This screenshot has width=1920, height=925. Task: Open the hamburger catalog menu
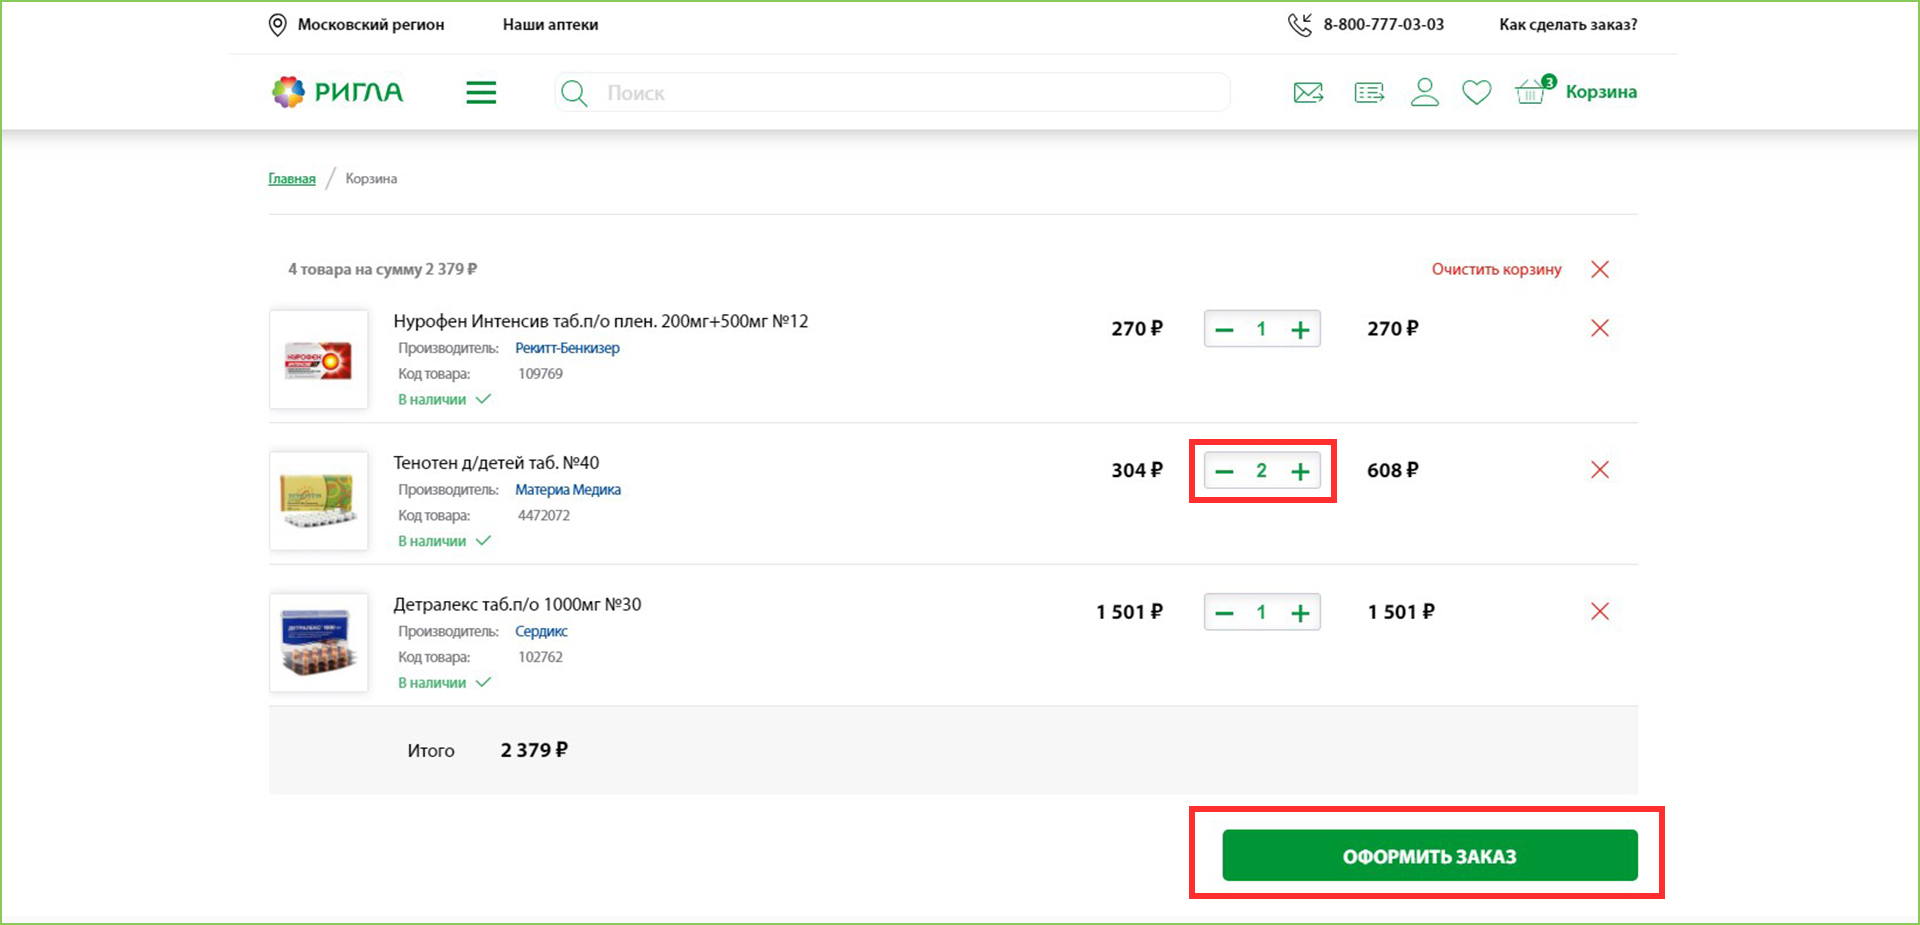tap(481, 93)
